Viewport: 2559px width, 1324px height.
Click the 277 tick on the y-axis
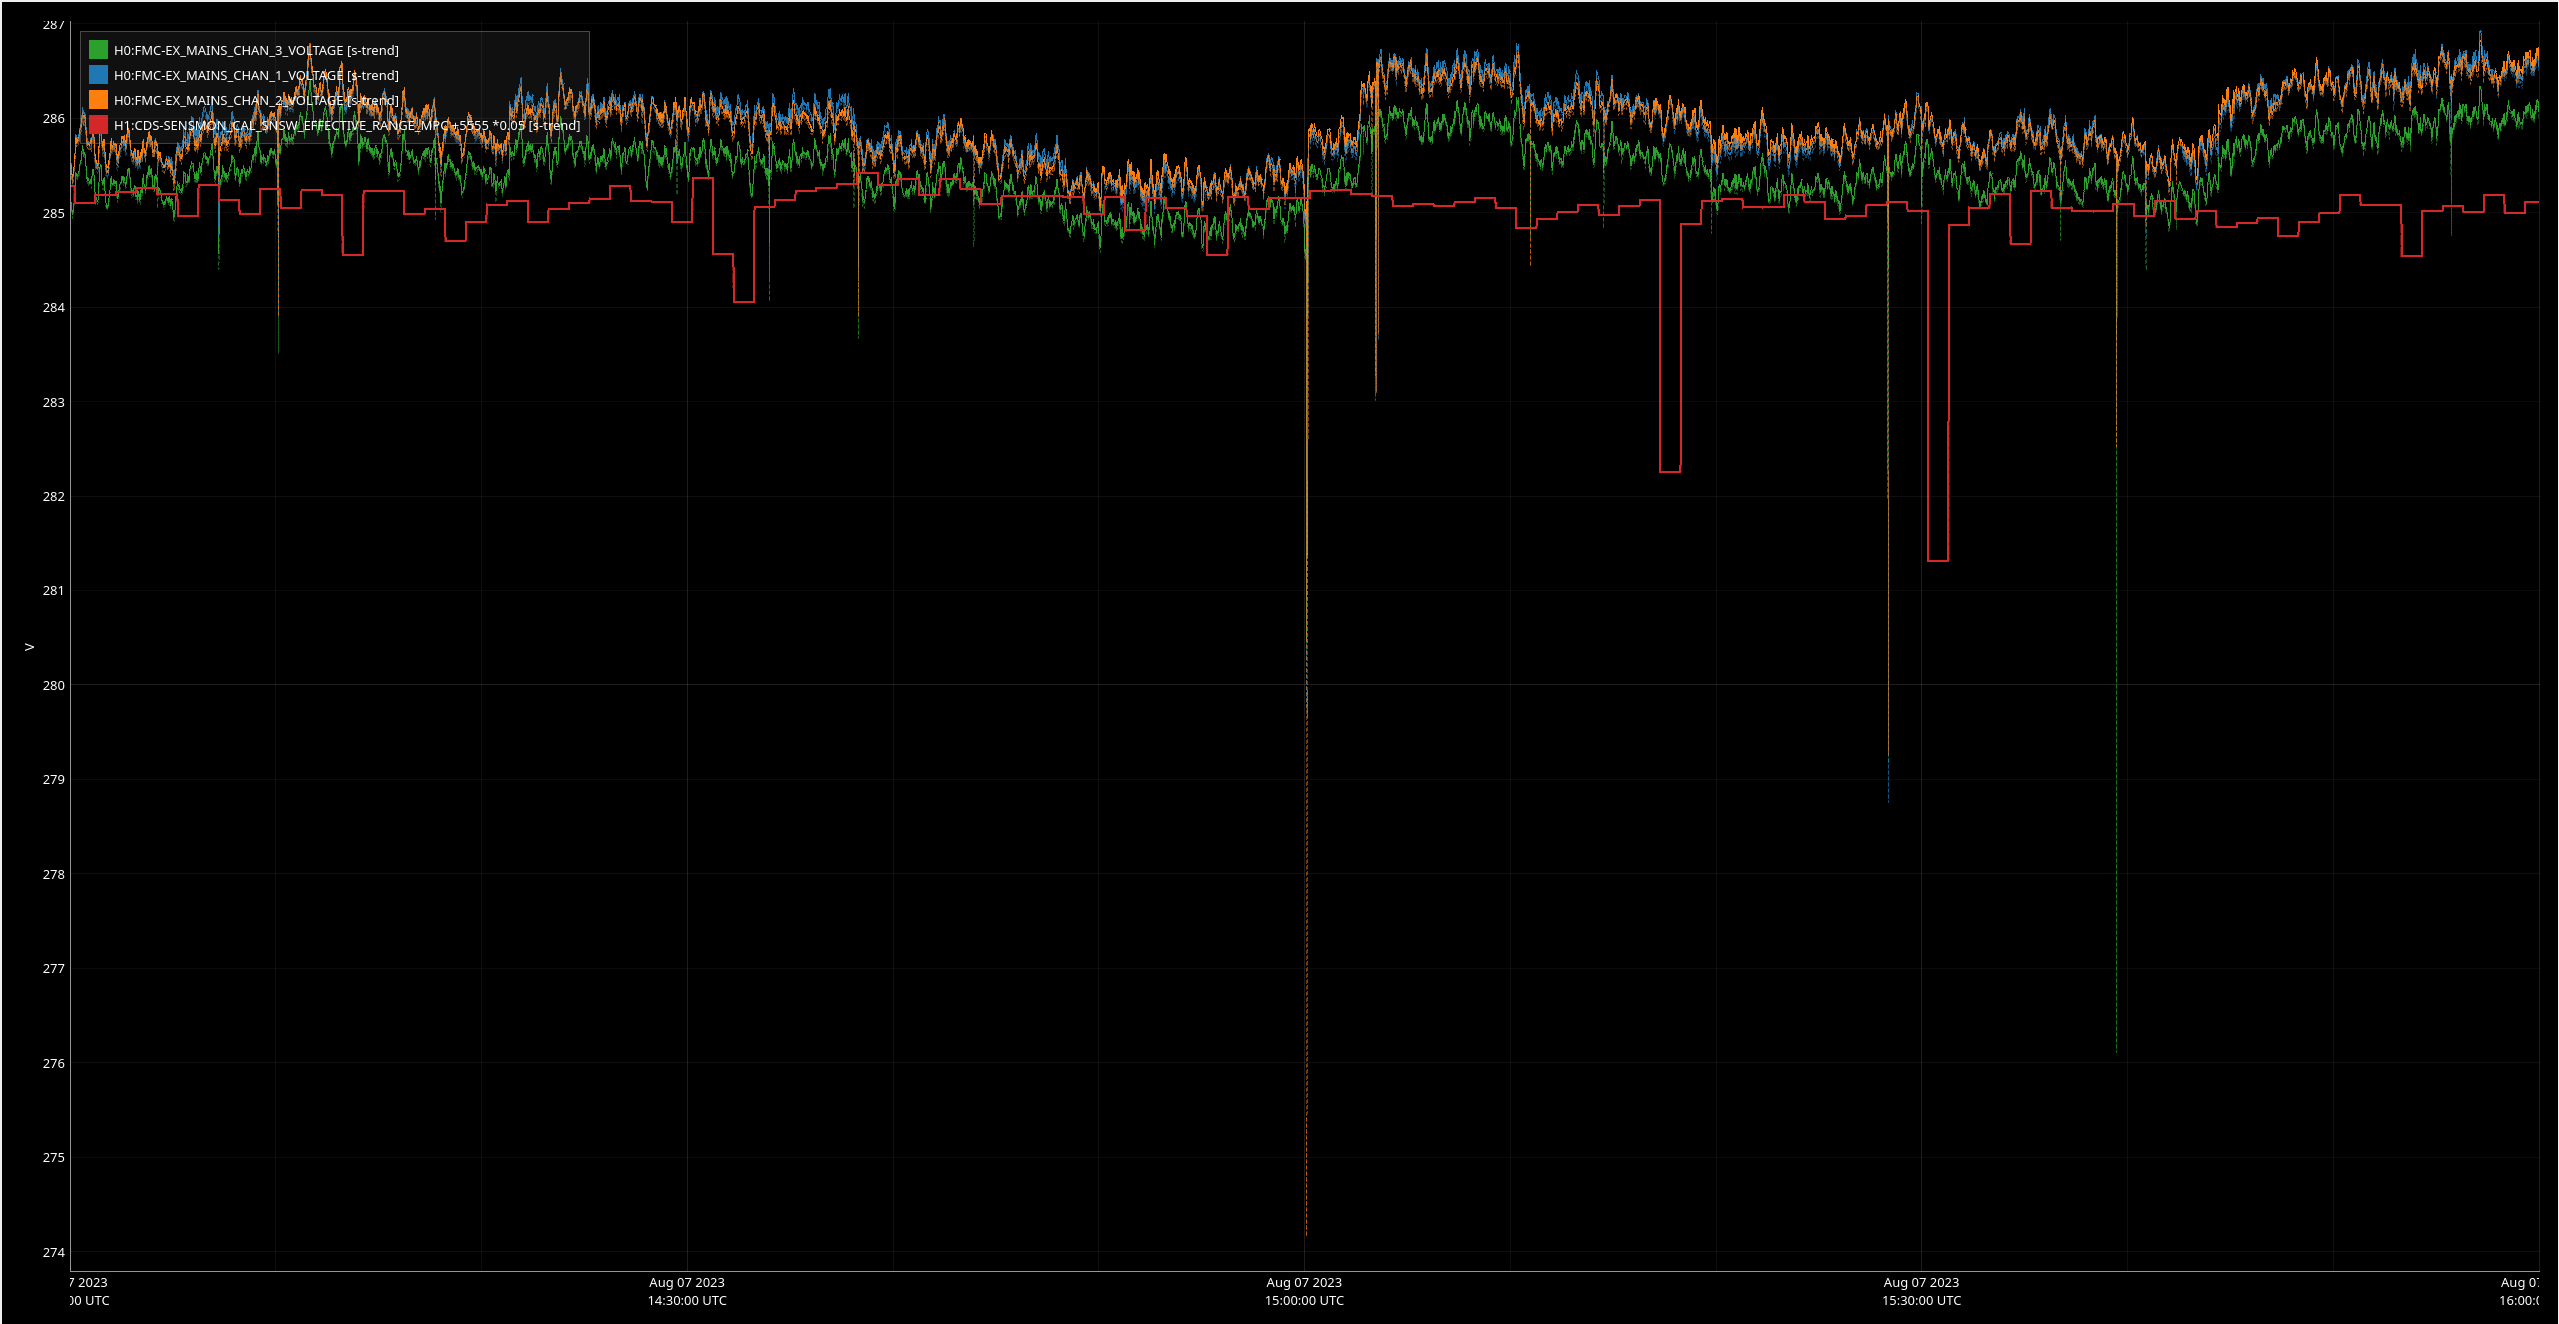click(x=53, y=968)
